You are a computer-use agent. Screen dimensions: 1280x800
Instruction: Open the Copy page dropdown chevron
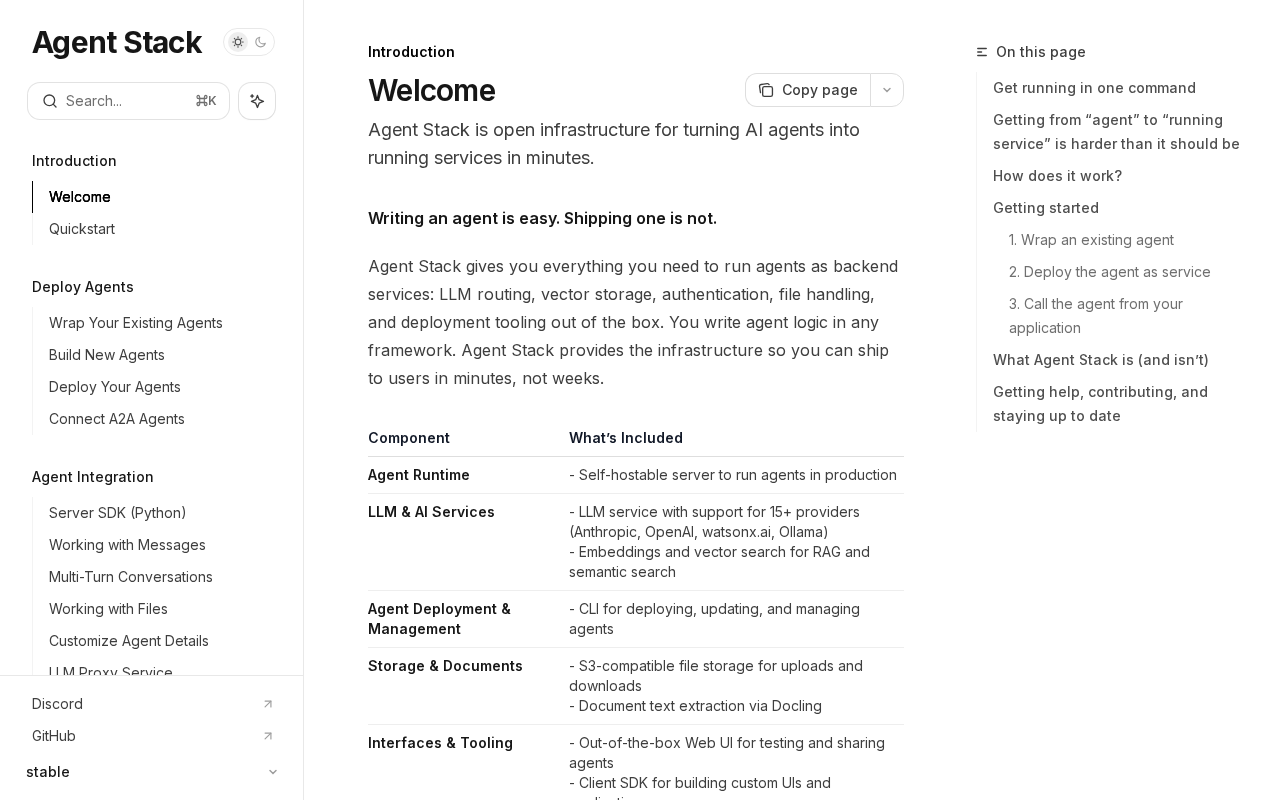click(887, 90)
